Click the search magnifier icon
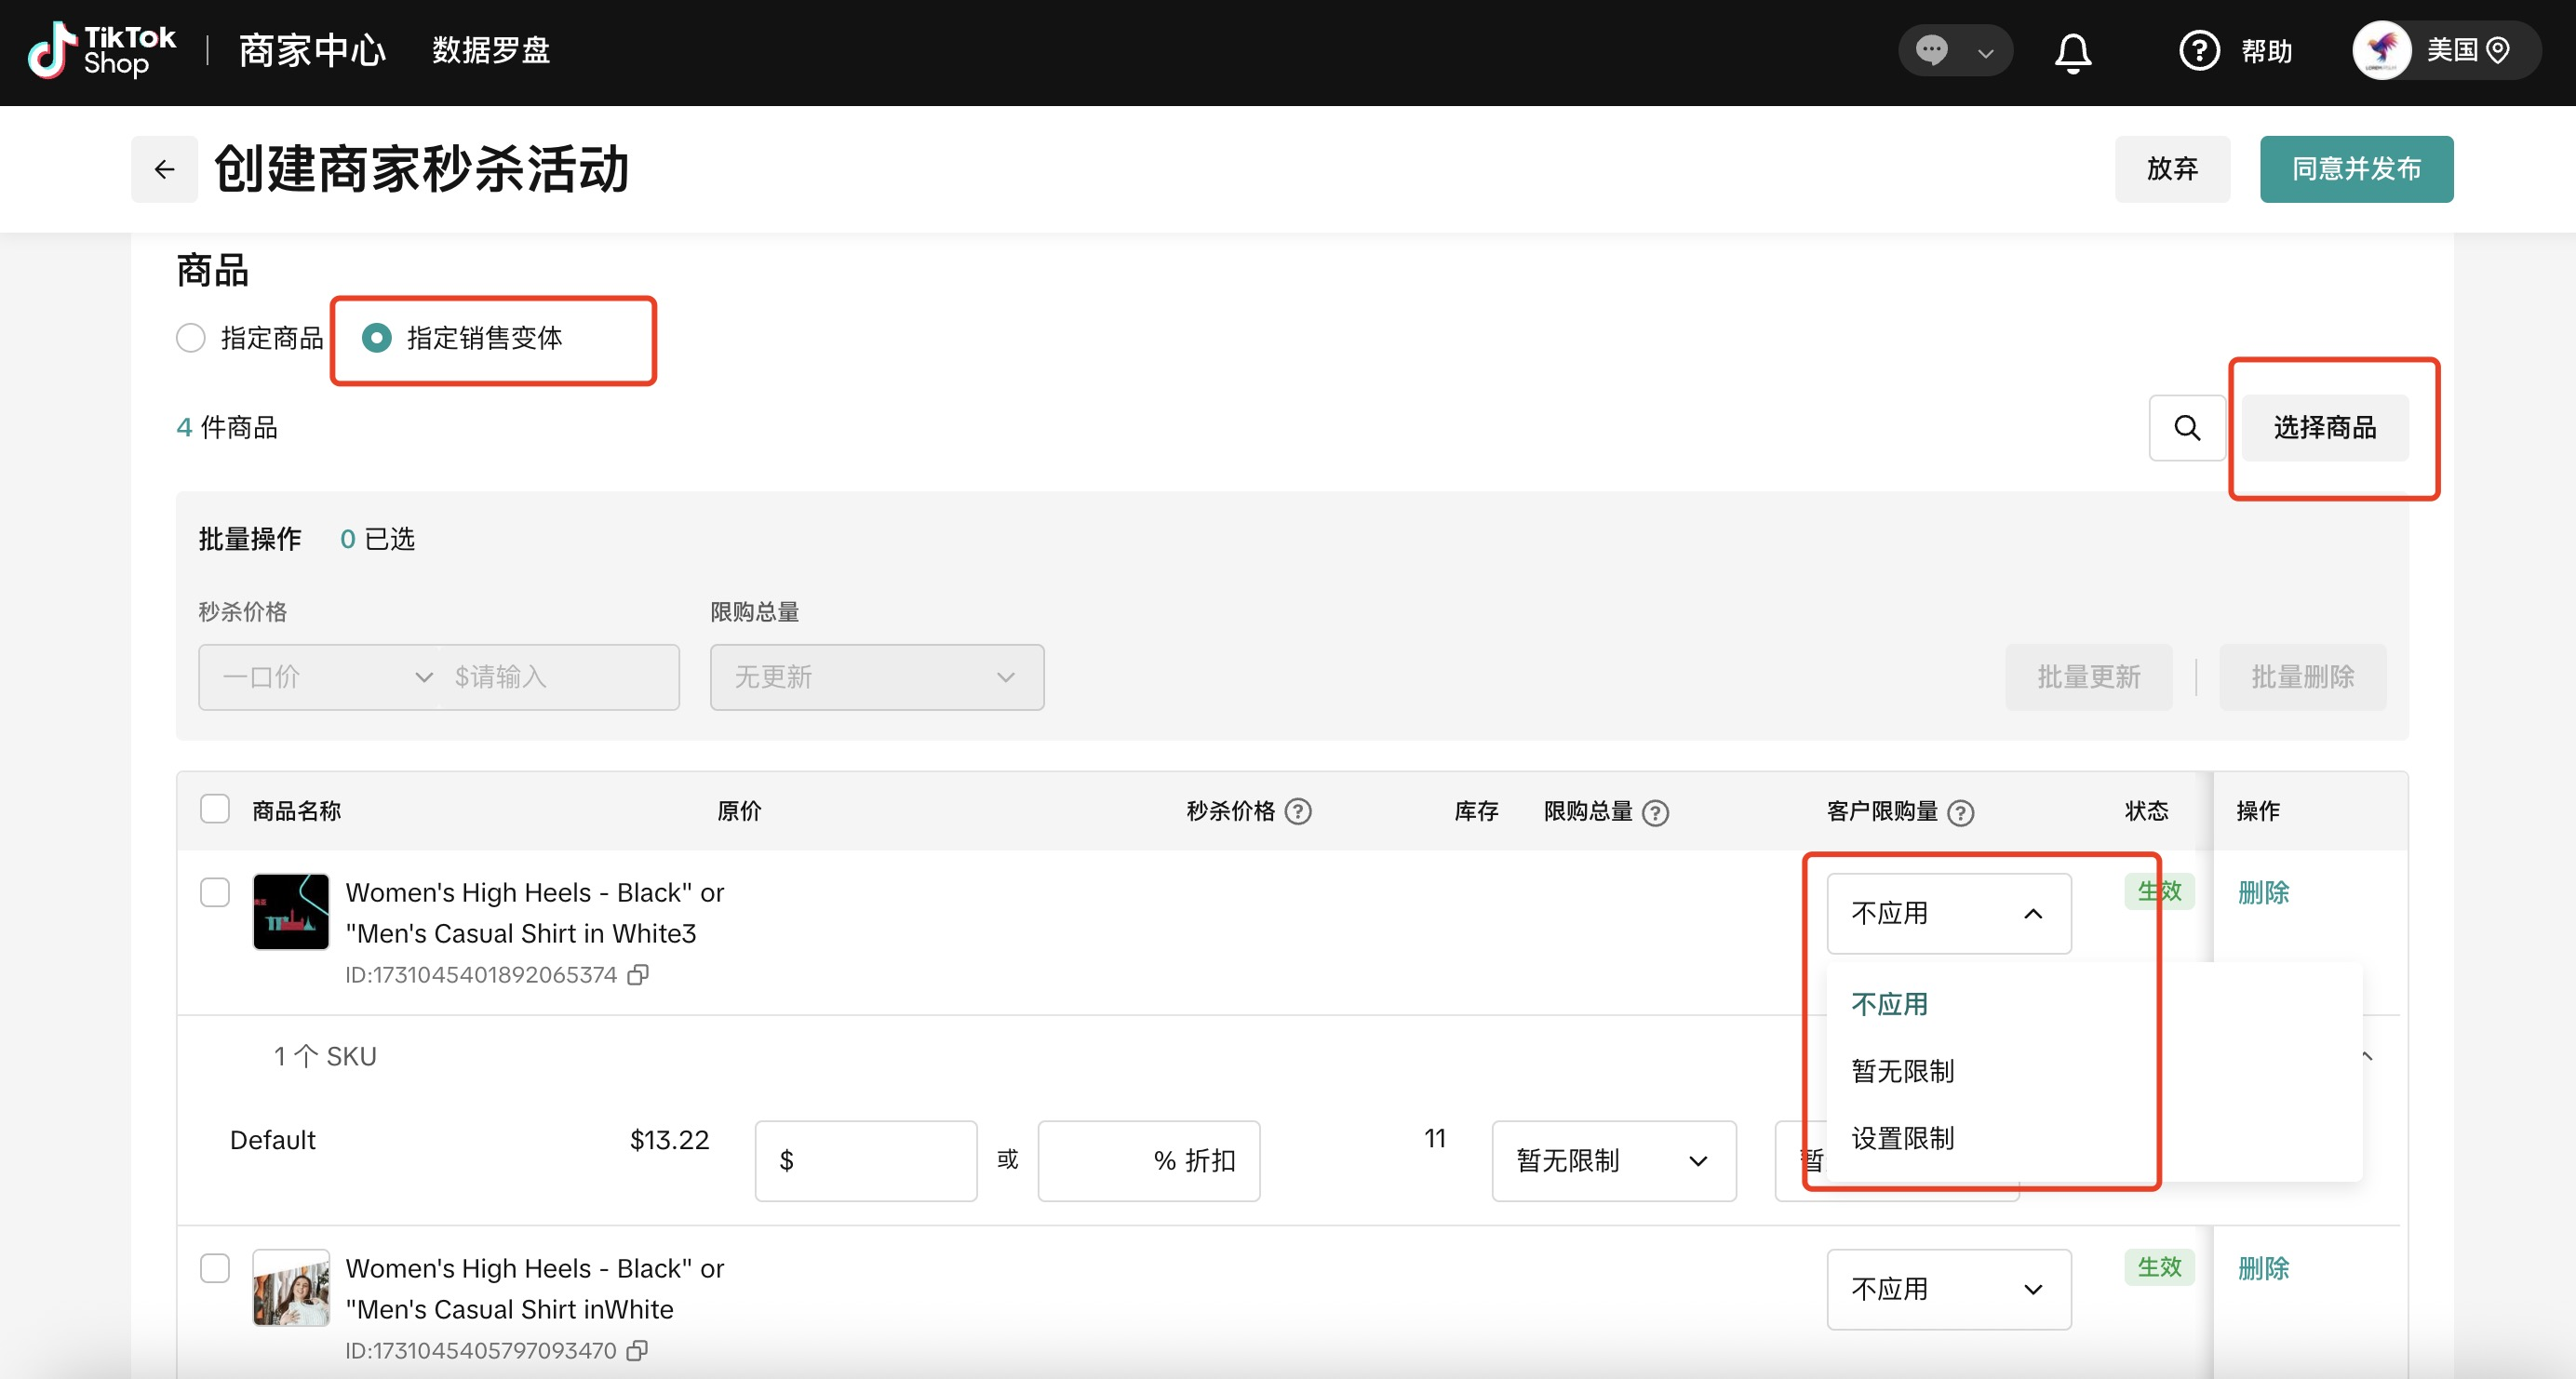The image size is (2576, 1379). click(2186, 428)
